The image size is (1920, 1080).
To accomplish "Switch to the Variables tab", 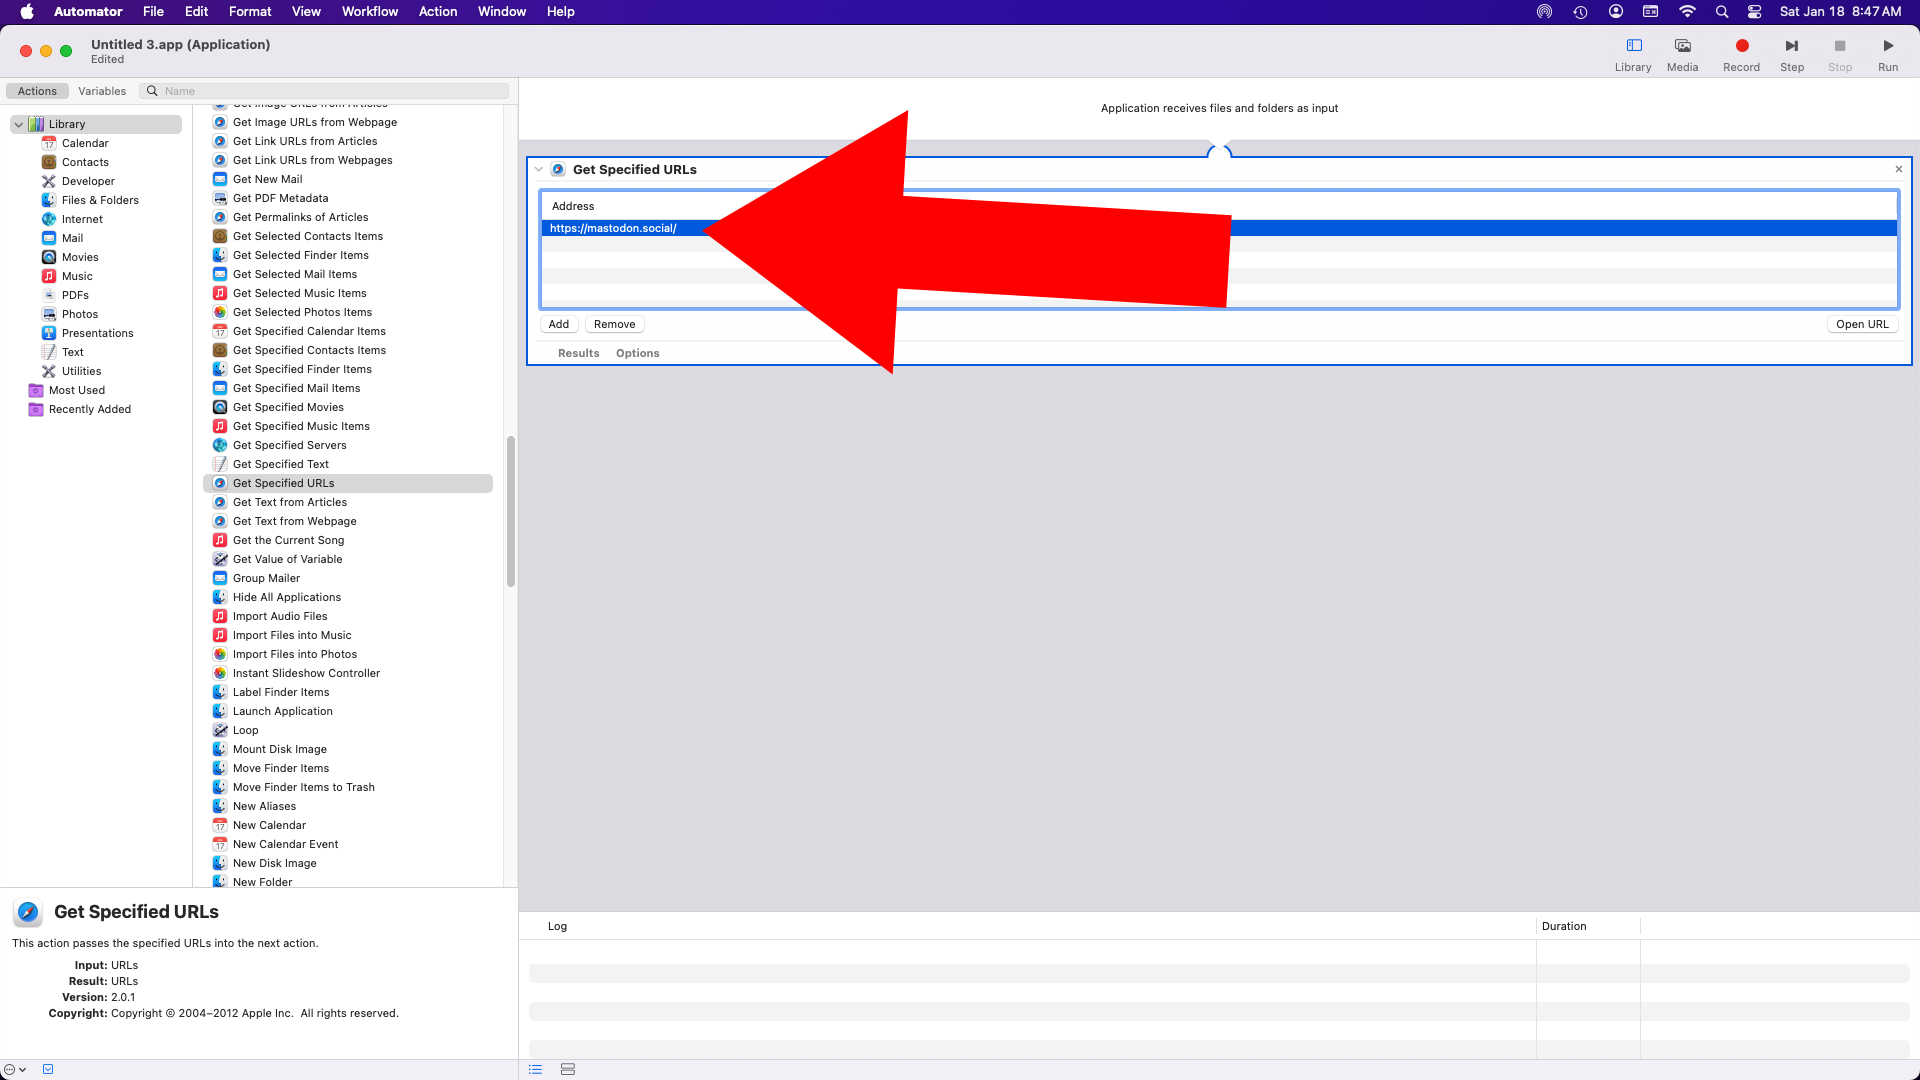I will (x=102, y=91).
